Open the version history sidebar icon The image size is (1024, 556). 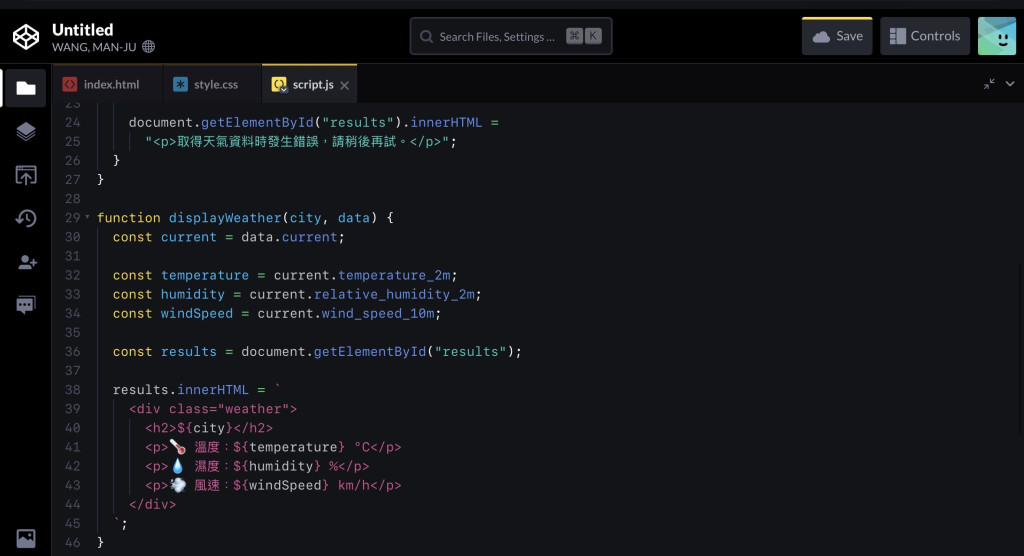[x=25, y=218]
